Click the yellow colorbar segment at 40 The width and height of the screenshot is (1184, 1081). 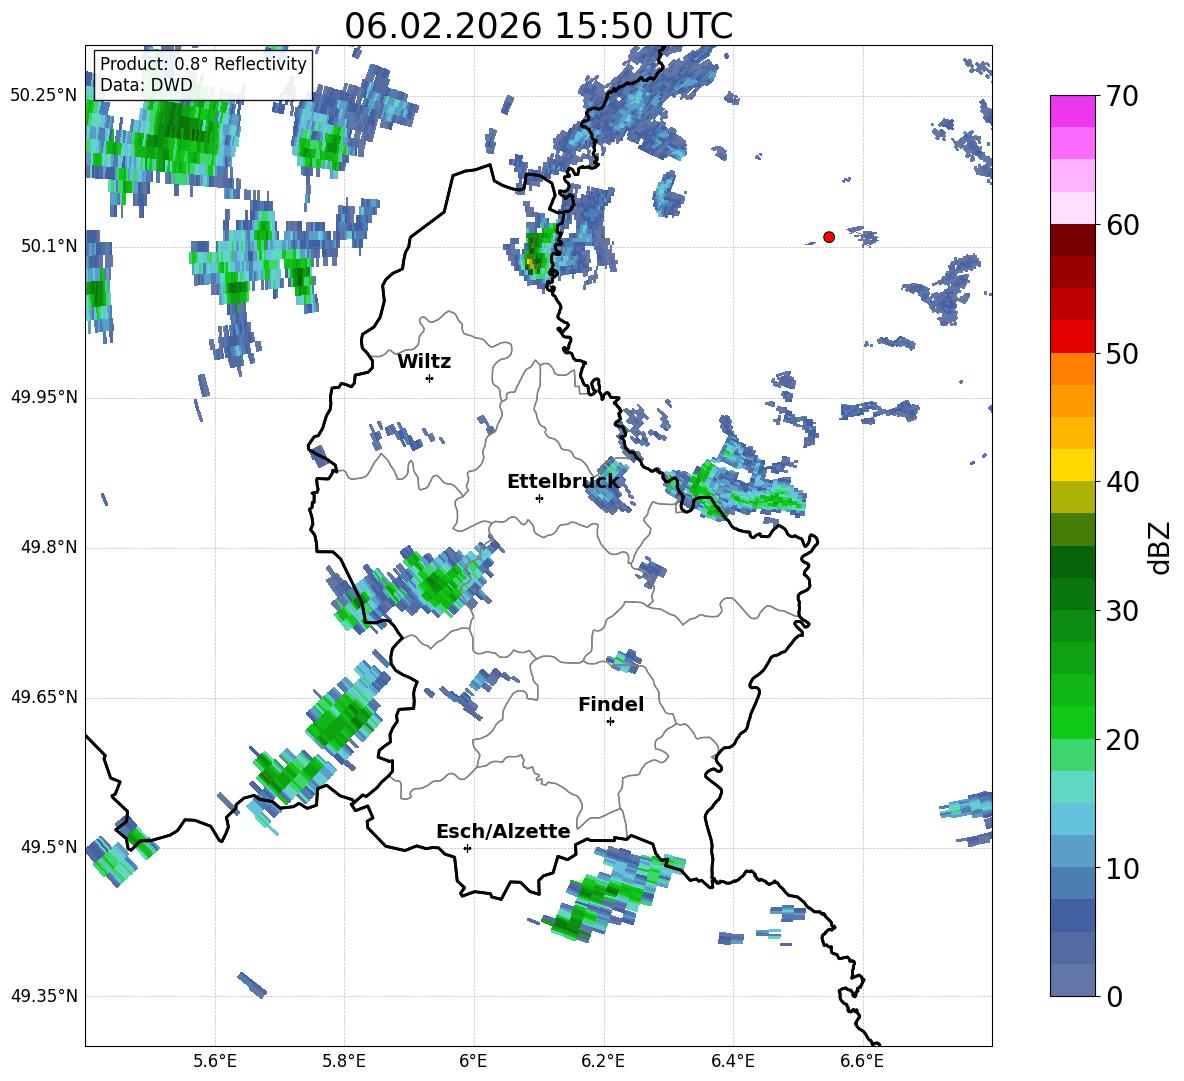tap(1072, 465)
